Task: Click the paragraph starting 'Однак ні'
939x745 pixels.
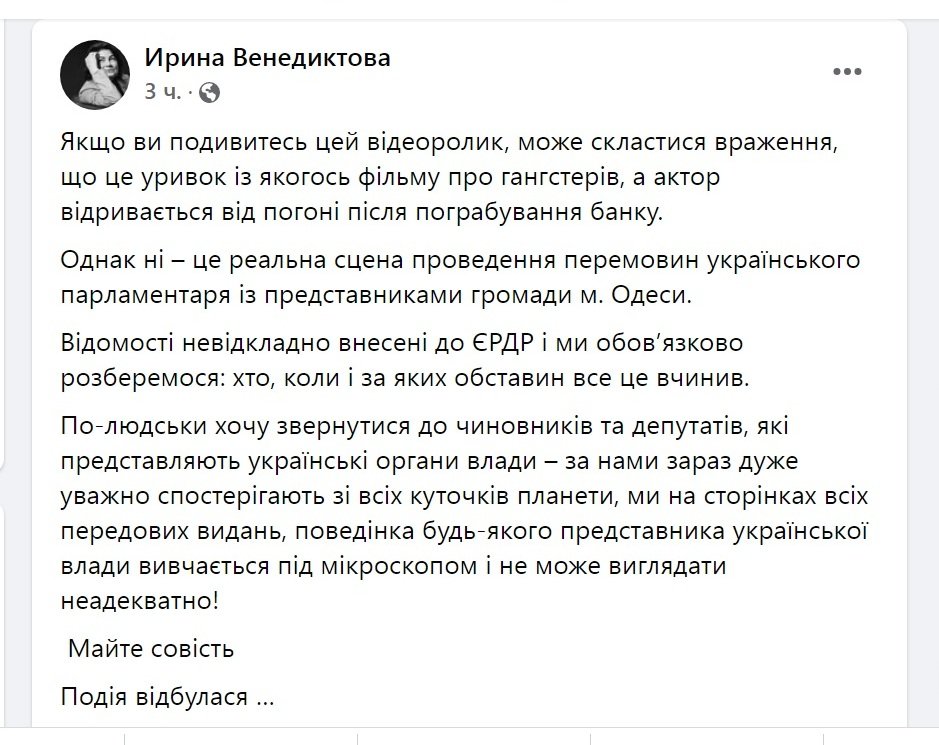Action: click(x=460, y=278)
